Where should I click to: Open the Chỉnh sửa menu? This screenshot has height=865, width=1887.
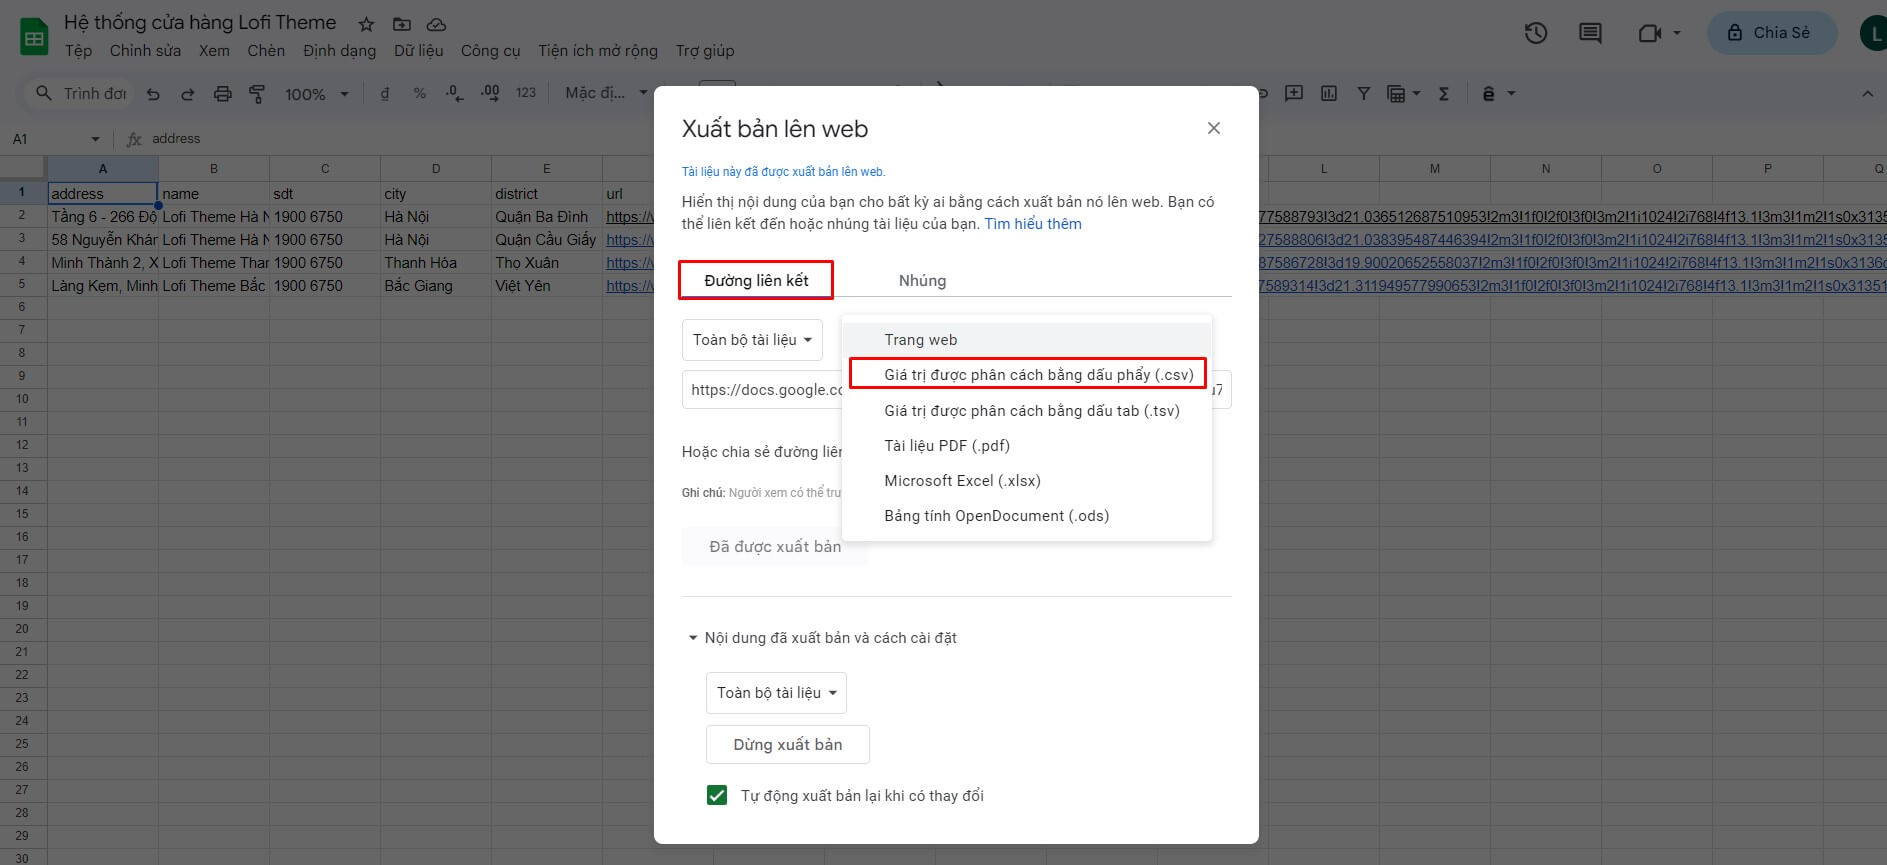click(x=145, y=51)
